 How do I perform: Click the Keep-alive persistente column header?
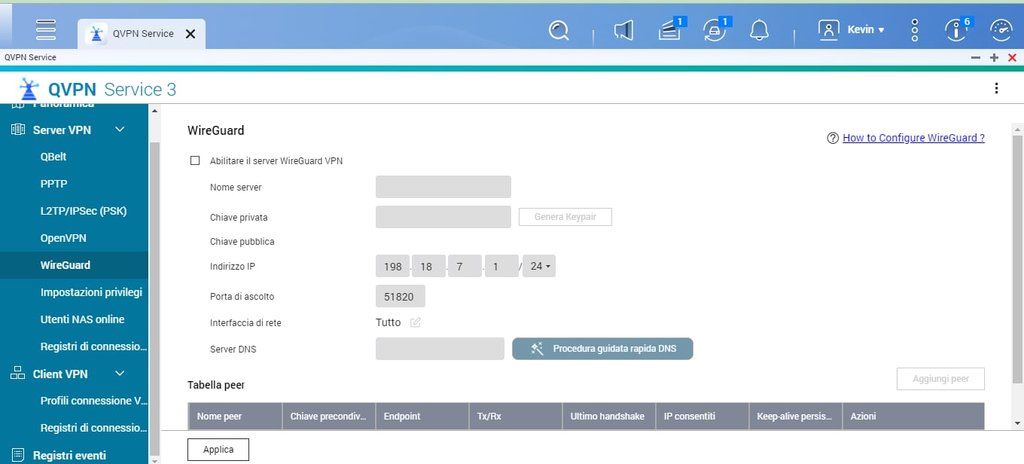point(795,416)
